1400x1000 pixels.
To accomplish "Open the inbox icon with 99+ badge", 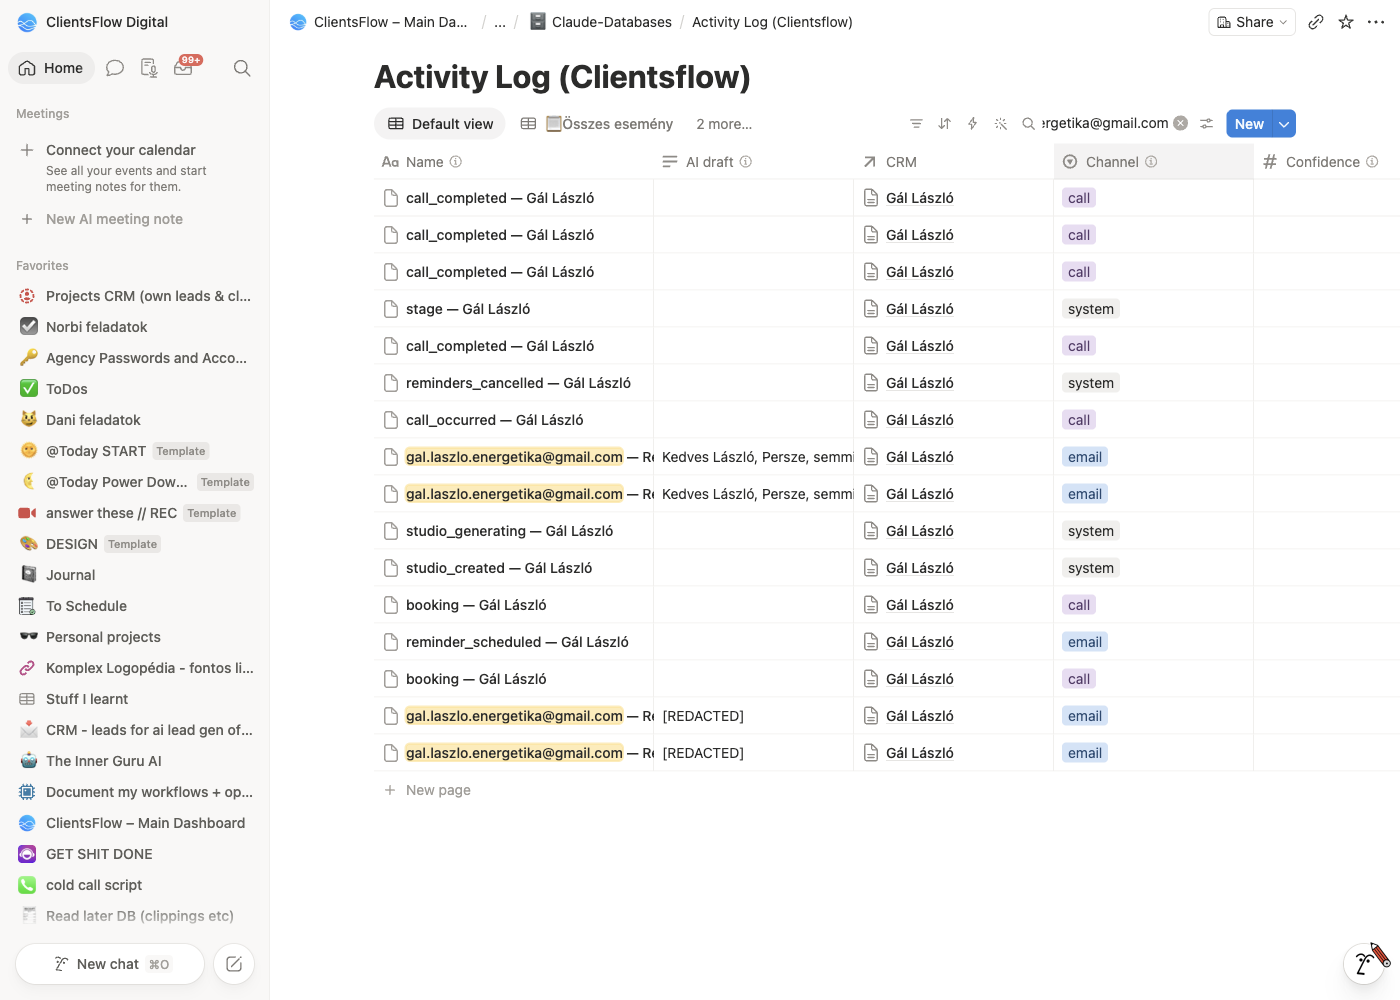I will [x=184, y=67].
